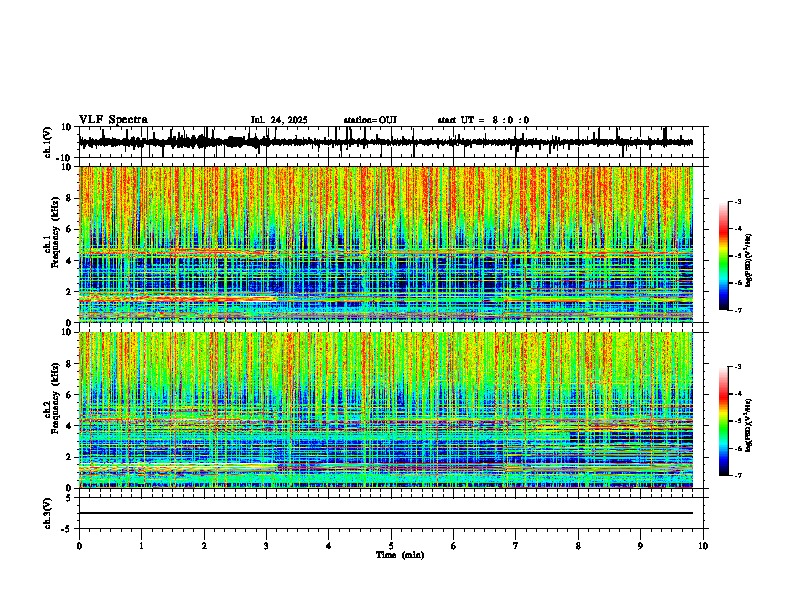Click time axis tick label '2'
The image size is (792, 612).
pos(204,546)
